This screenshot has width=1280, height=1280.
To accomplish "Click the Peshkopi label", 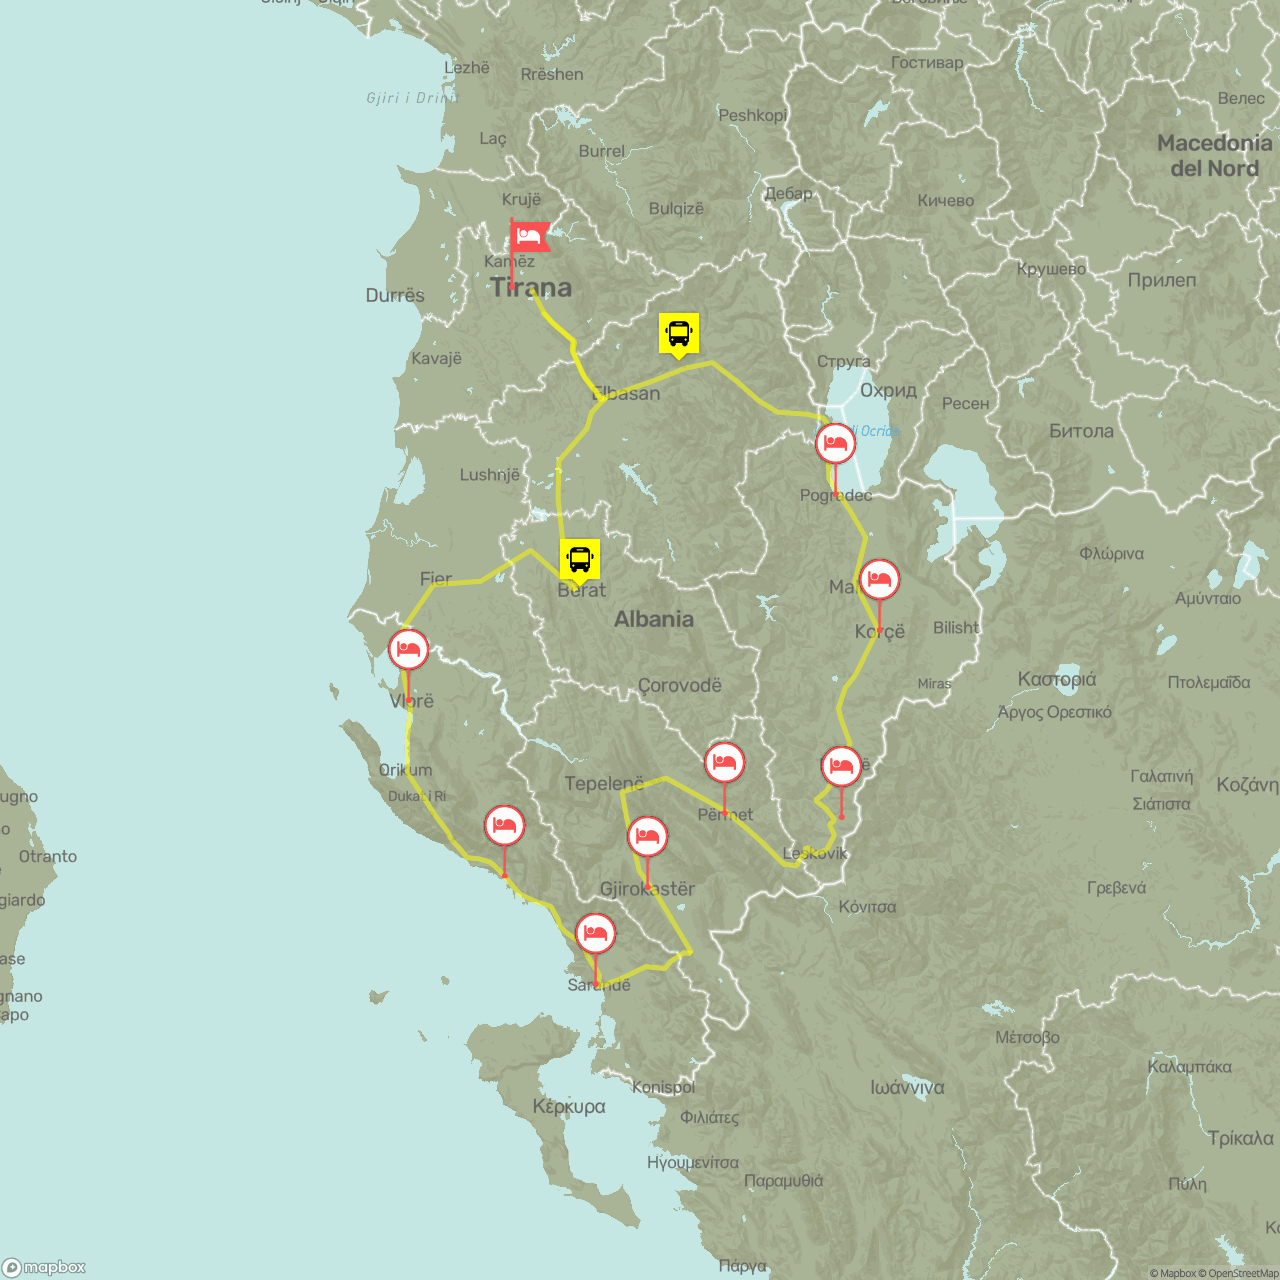I will [752, 116].
